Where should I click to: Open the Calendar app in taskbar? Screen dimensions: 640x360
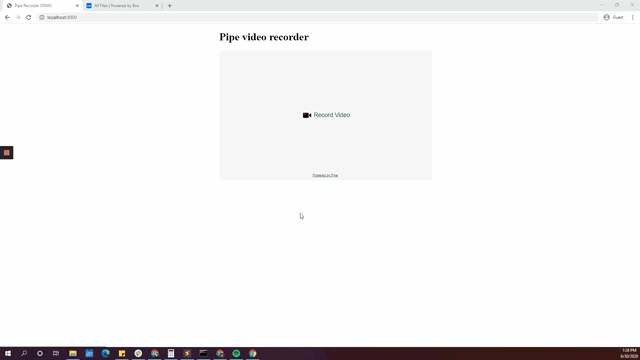pyautogui.click(x=89, y=353)
